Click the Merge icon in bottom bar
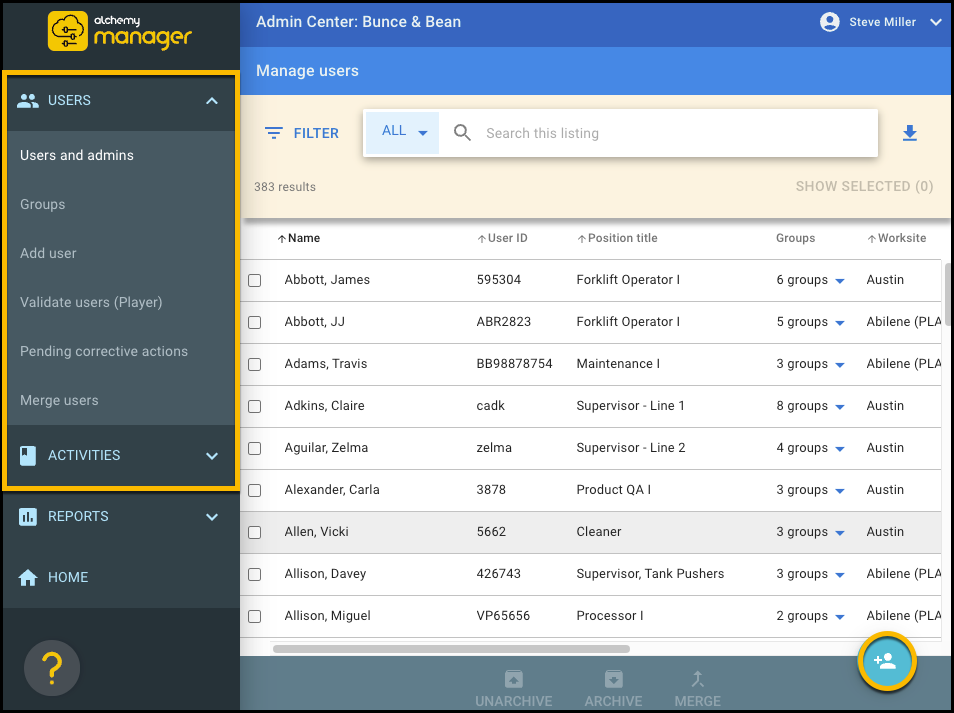Screen dimensions: 954x713 pos(697,679)
